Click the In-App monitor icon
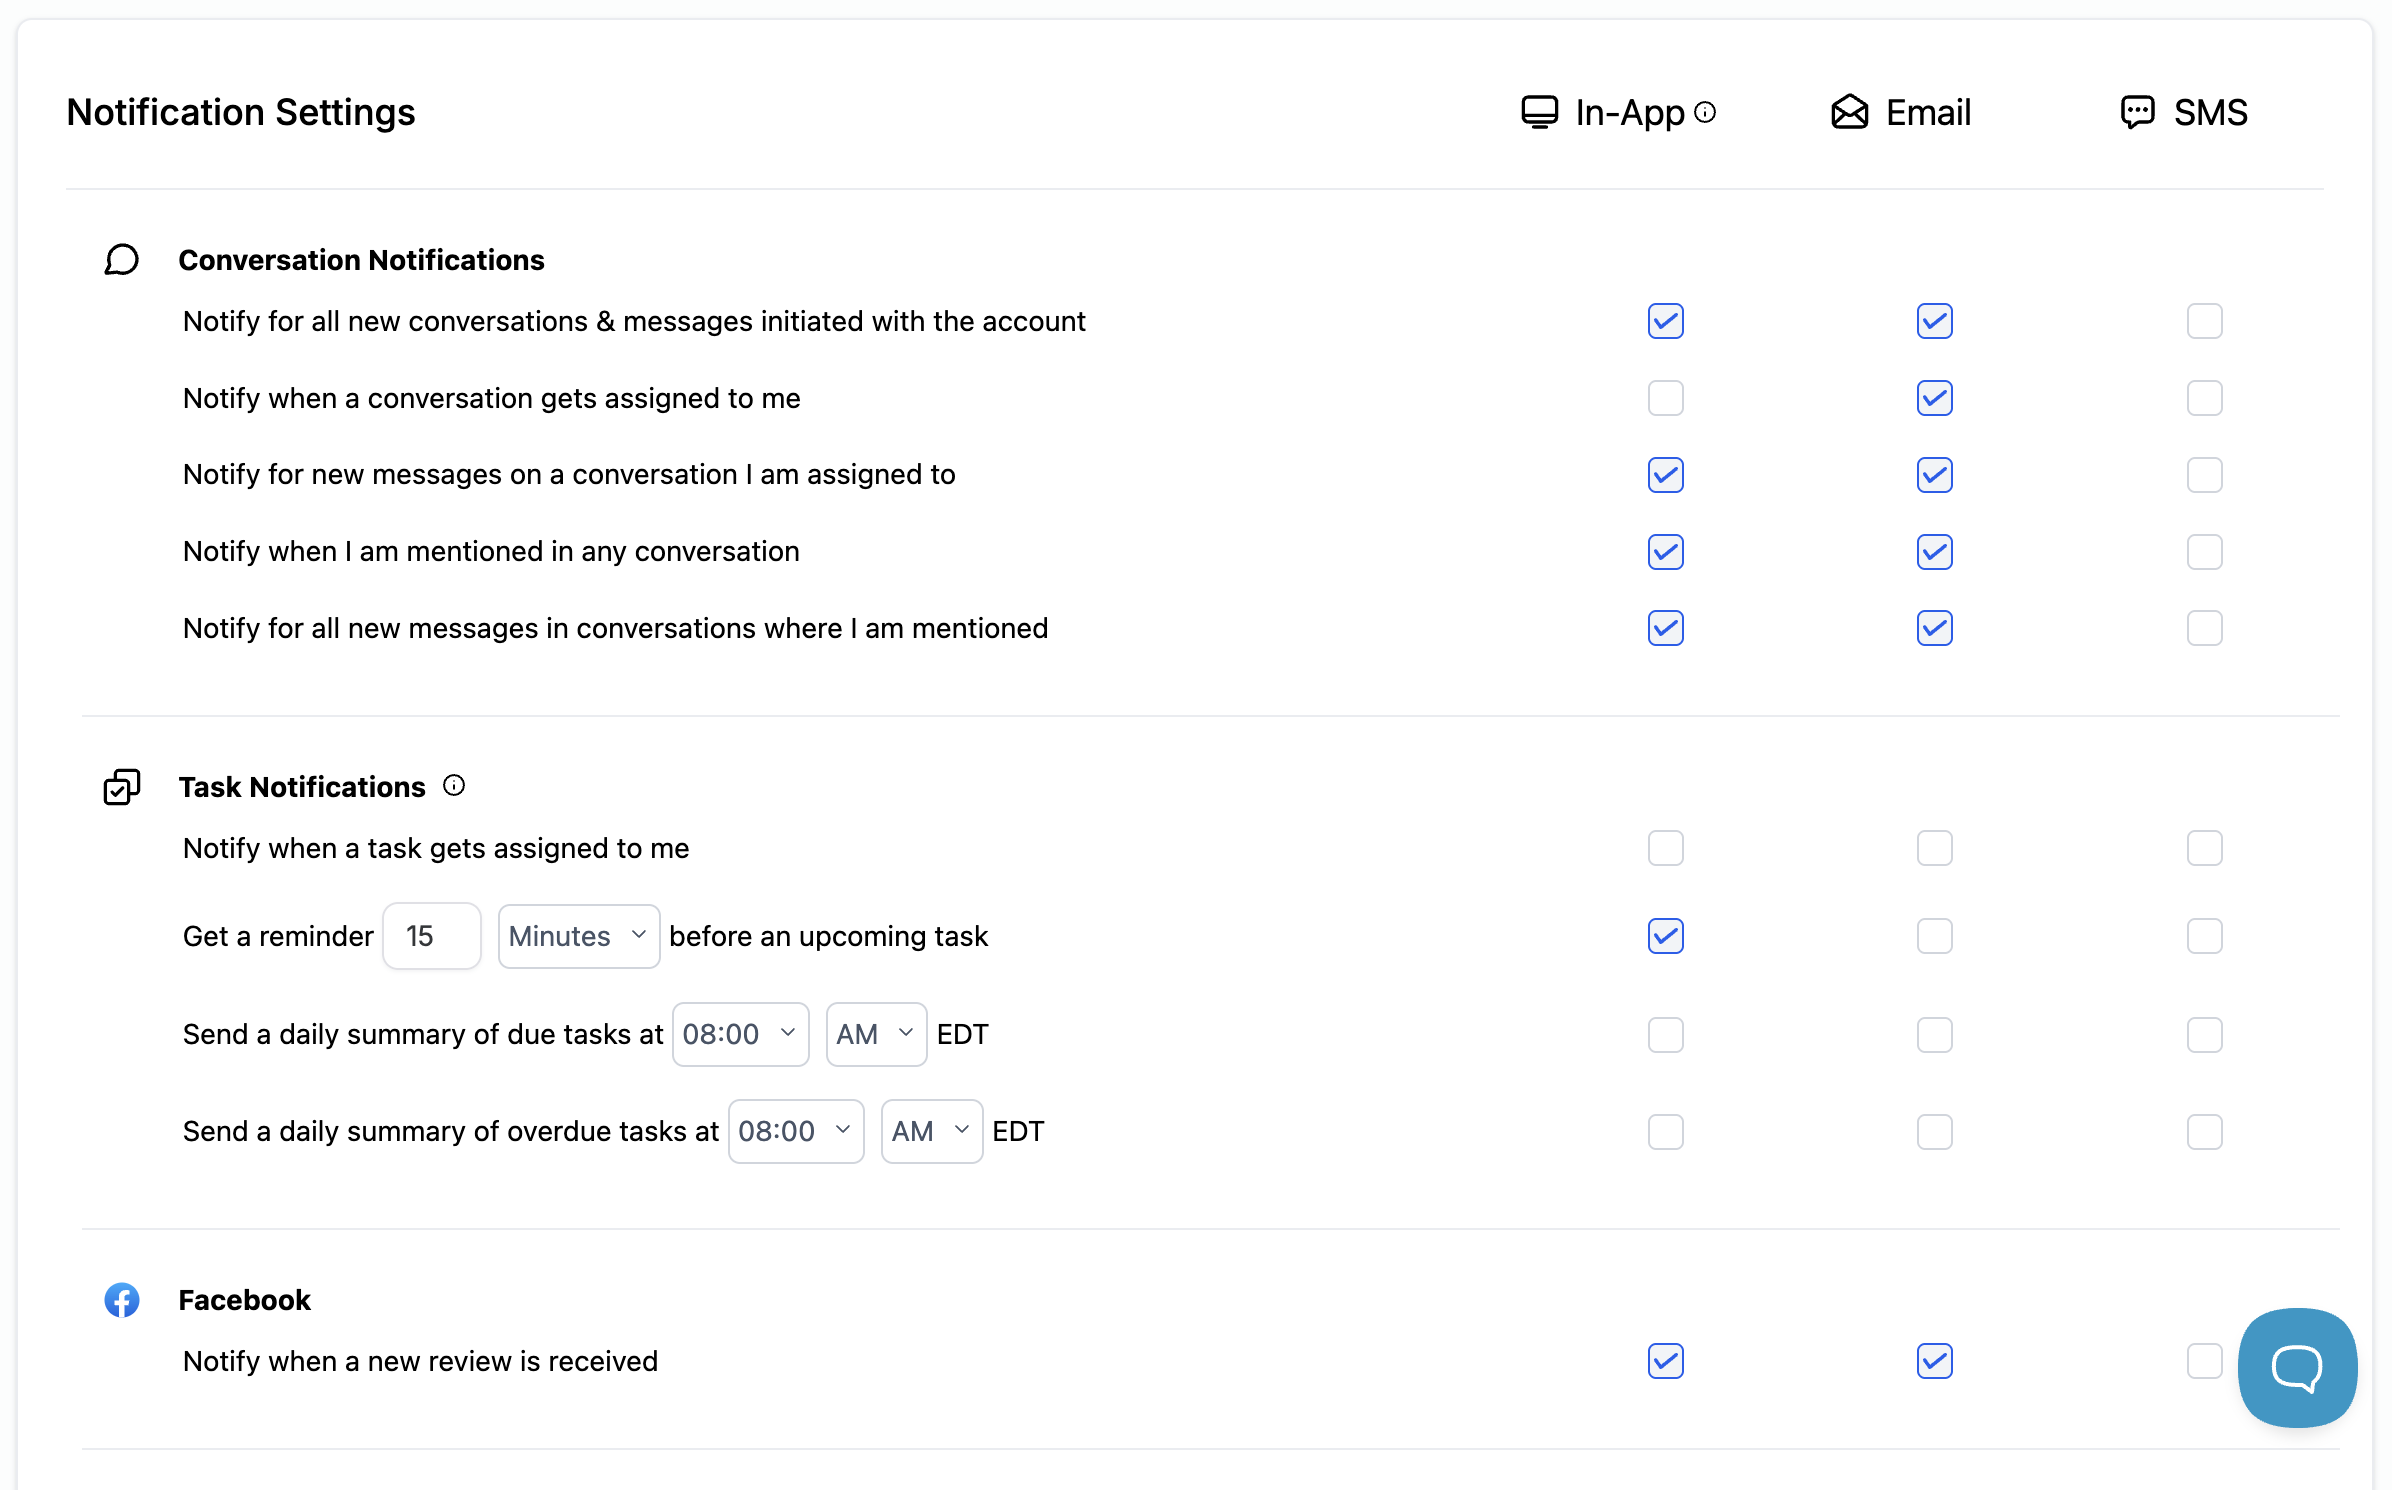 pyautogui.click(x=1539, y=112)
